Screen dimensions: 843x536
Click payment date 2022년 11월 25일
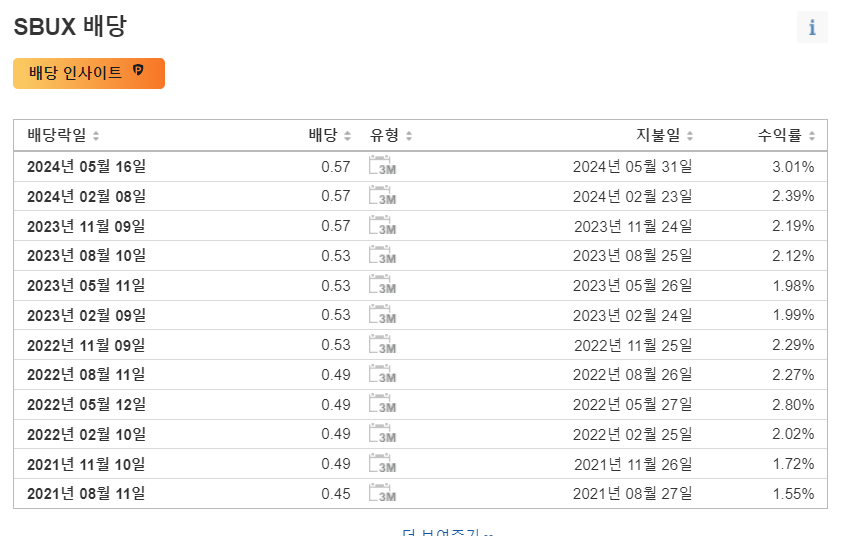coord(633,345)
